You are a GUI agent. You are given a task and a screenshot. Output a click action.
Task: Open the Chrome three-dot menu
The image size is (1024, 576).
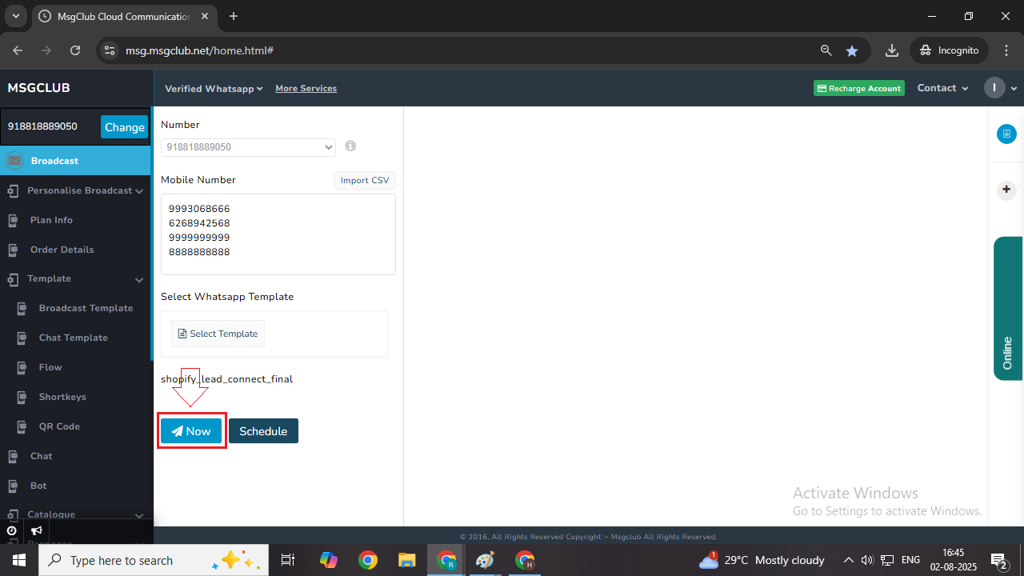1006,50
